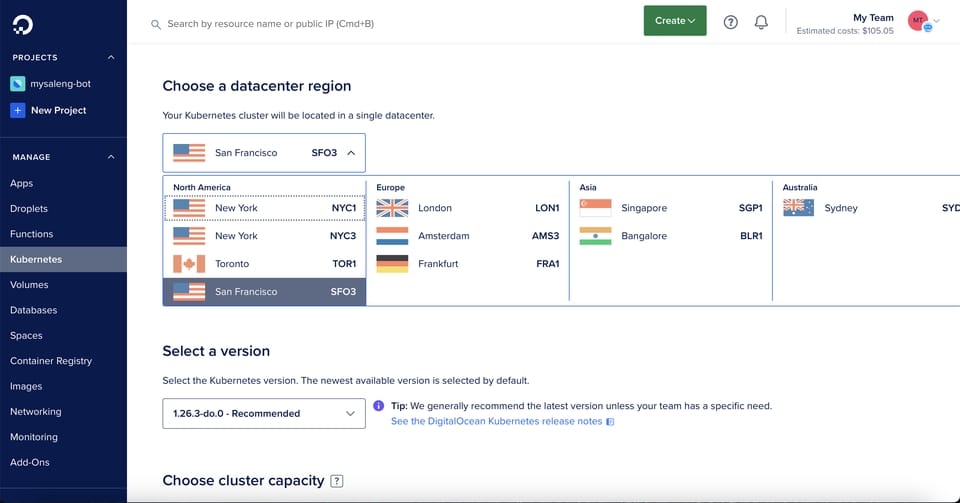Open the 1.26.3-do.0 version dropdown

coord(264,414)
